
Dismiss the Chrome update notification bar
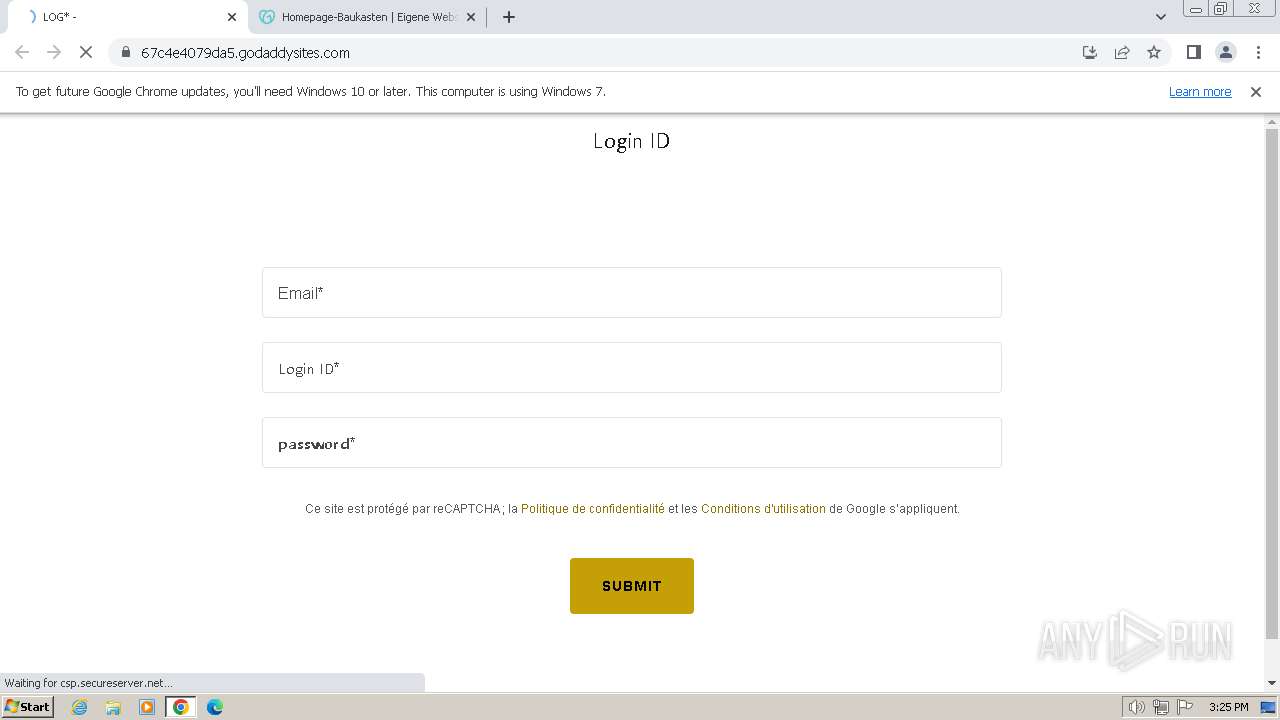pyautogui.click(x=1256, y=91)
